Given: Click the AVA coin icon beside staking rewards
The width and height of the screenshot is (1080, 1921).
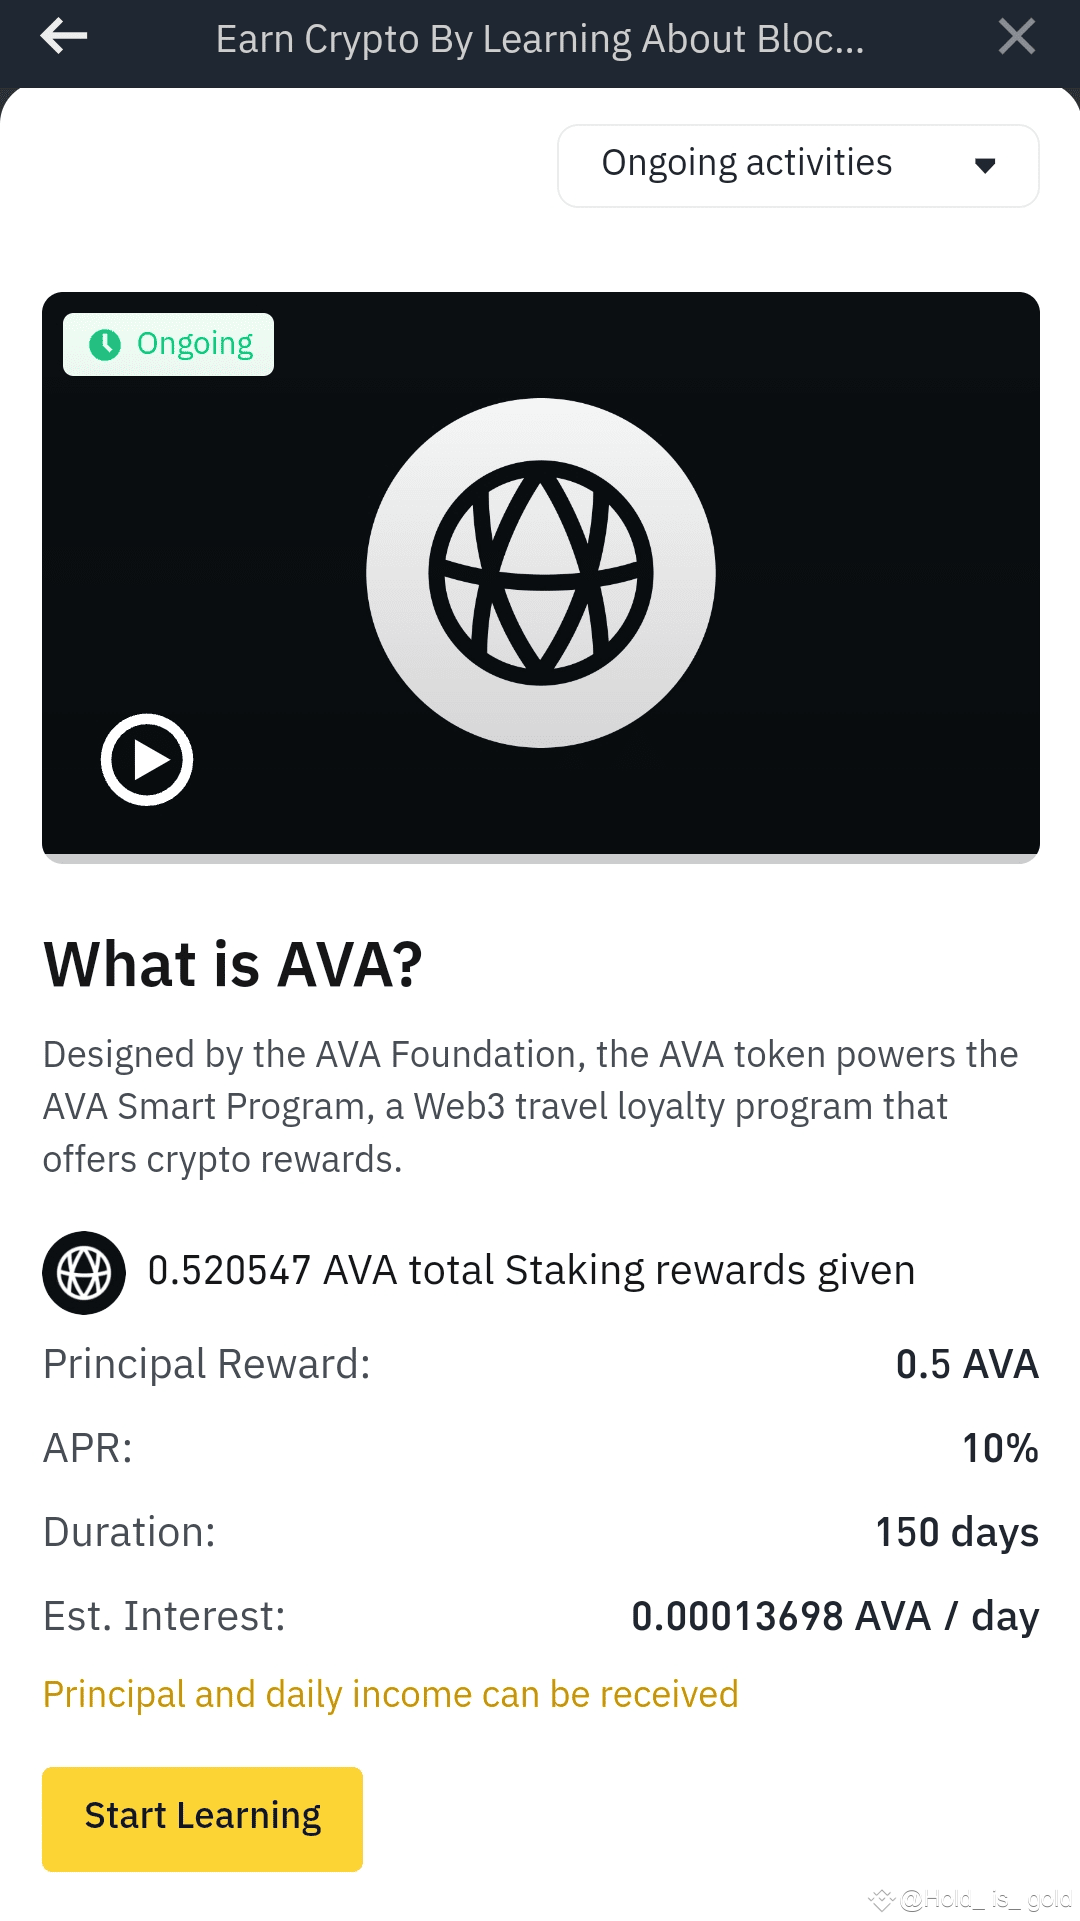Looking at the screenshot, I should 84,1272.
